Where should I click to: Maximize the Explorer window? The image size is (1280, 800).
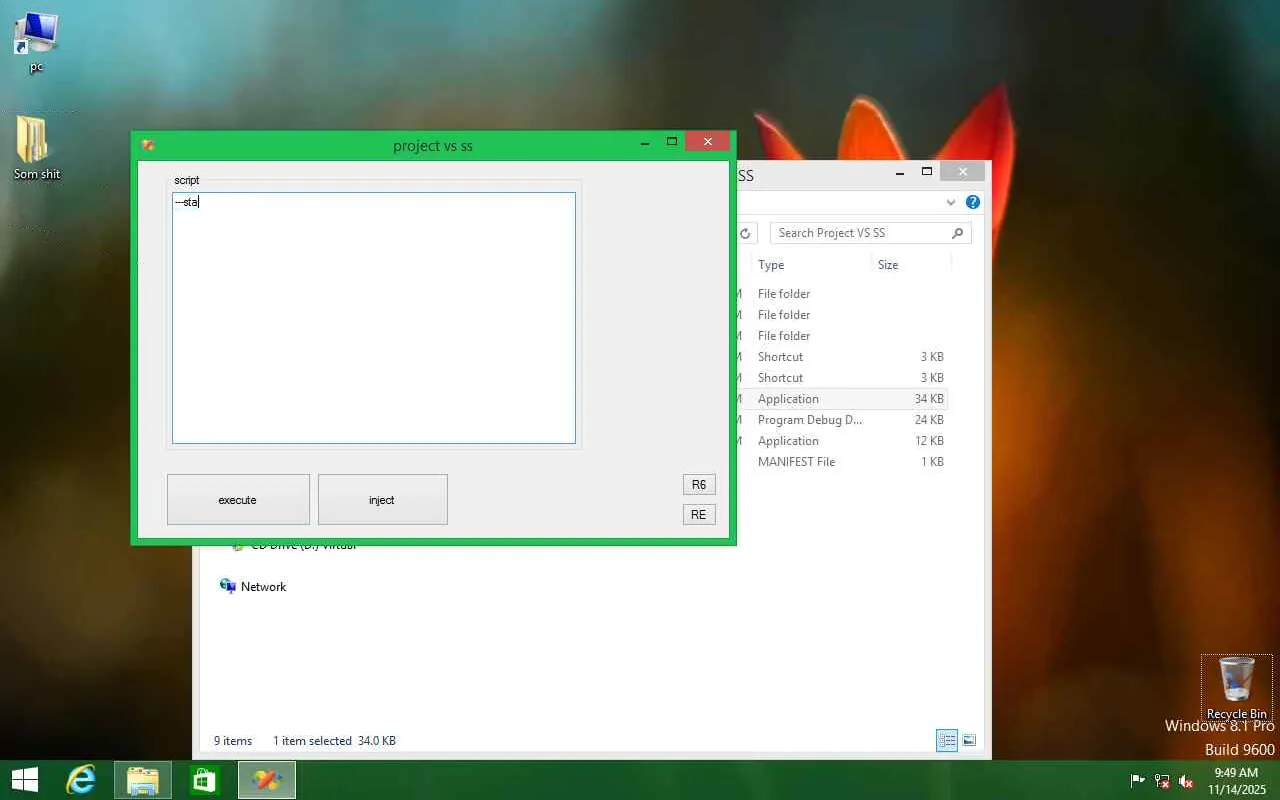coord(927,172)
